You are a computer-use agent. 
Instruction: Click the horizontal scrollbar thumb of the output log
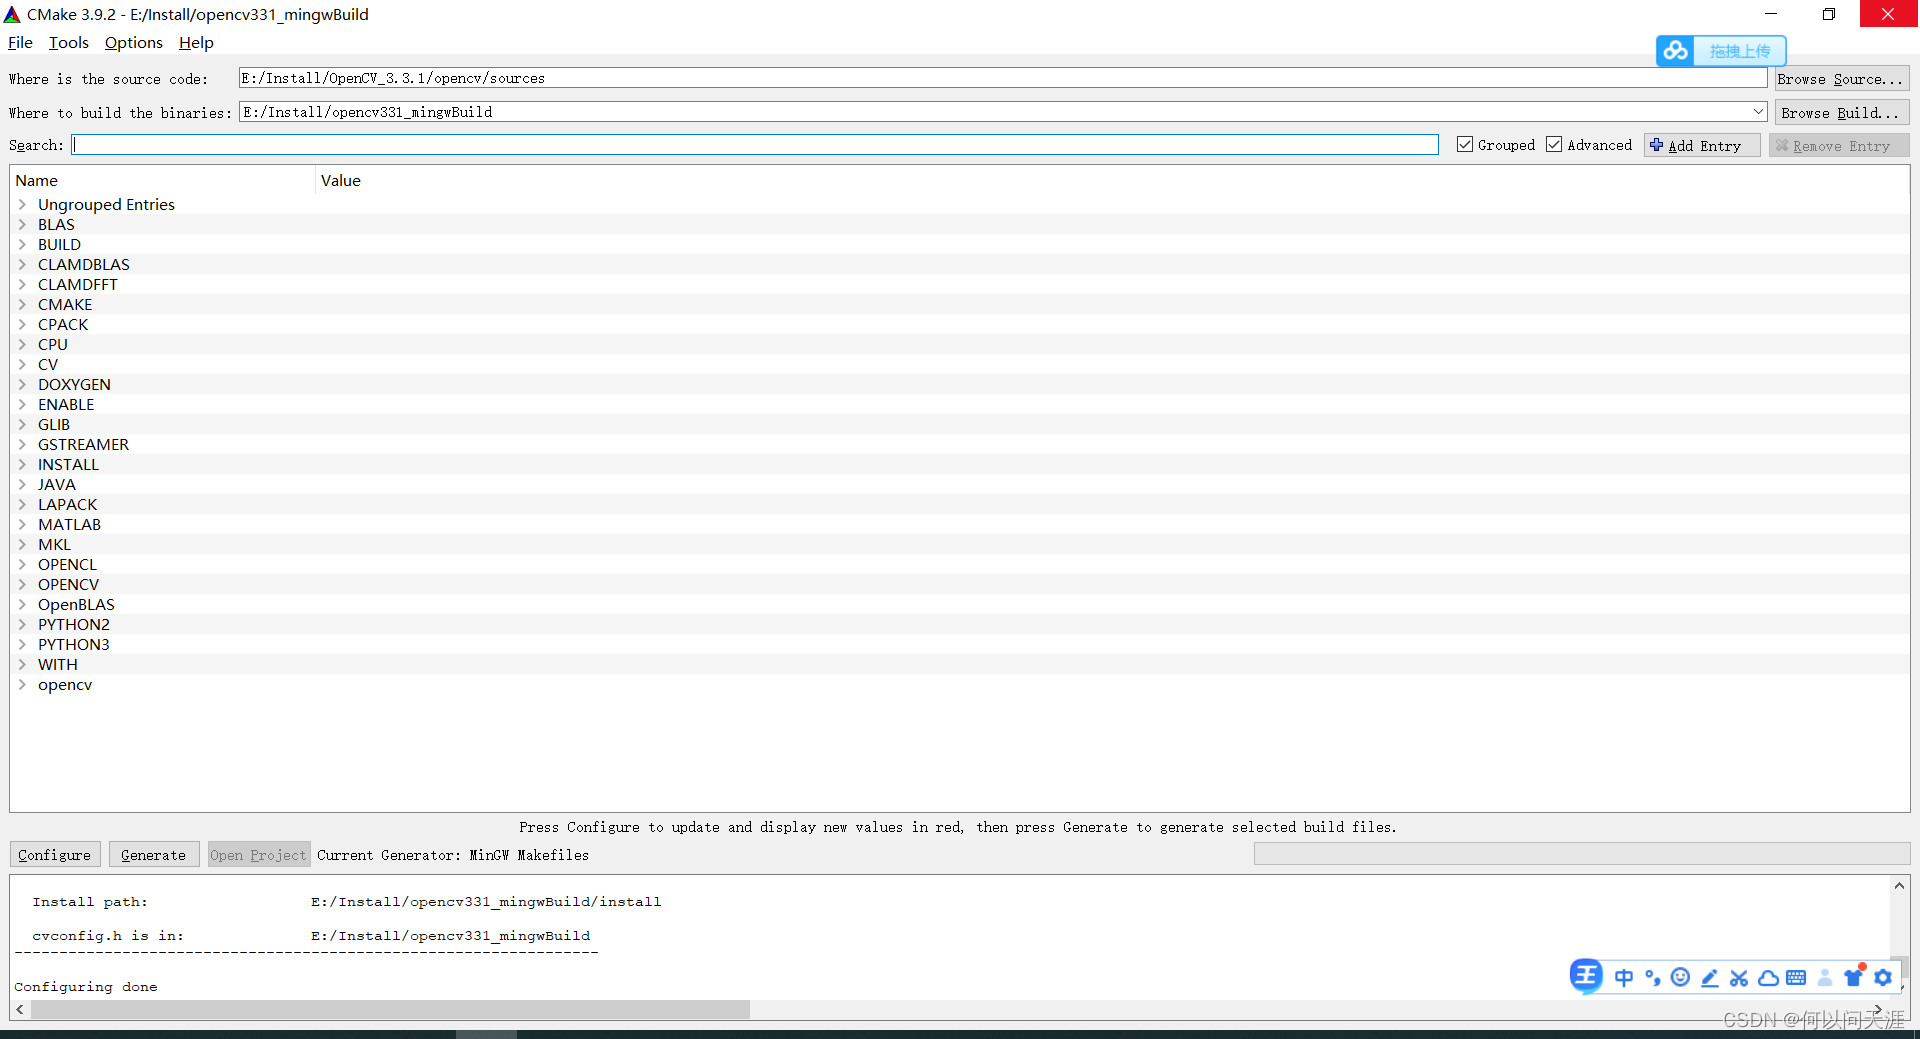(x=390, y=1010)
